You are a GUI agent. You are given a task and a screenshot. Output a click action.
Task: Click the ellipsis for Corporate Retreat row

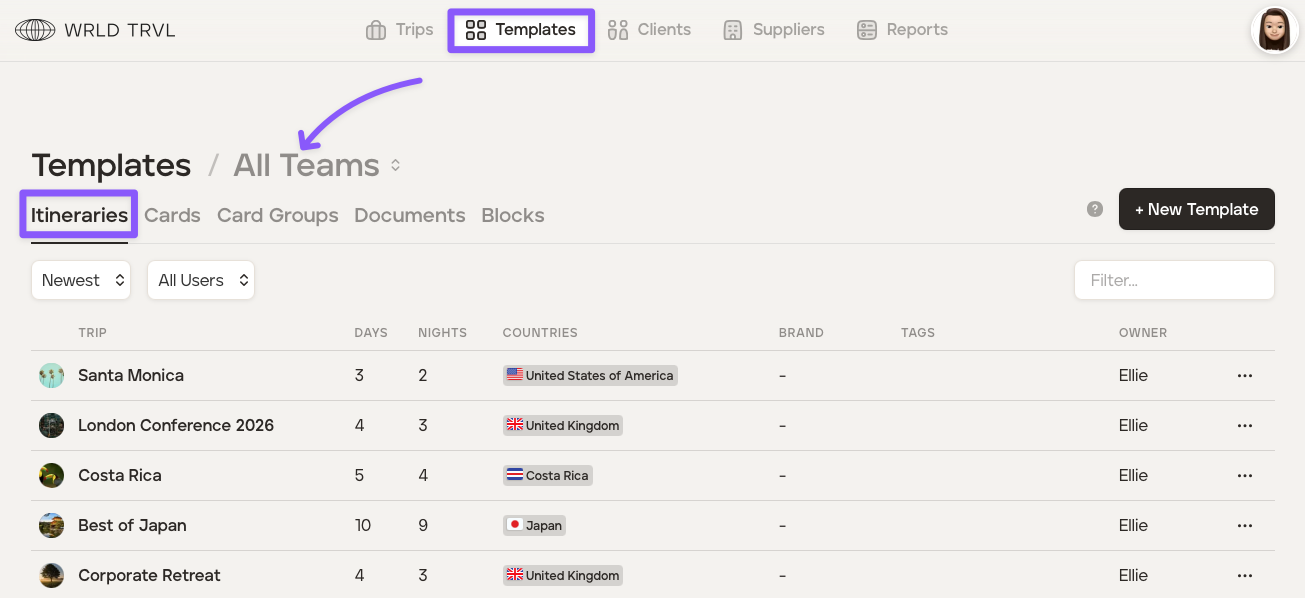(x=1245, y=576)
